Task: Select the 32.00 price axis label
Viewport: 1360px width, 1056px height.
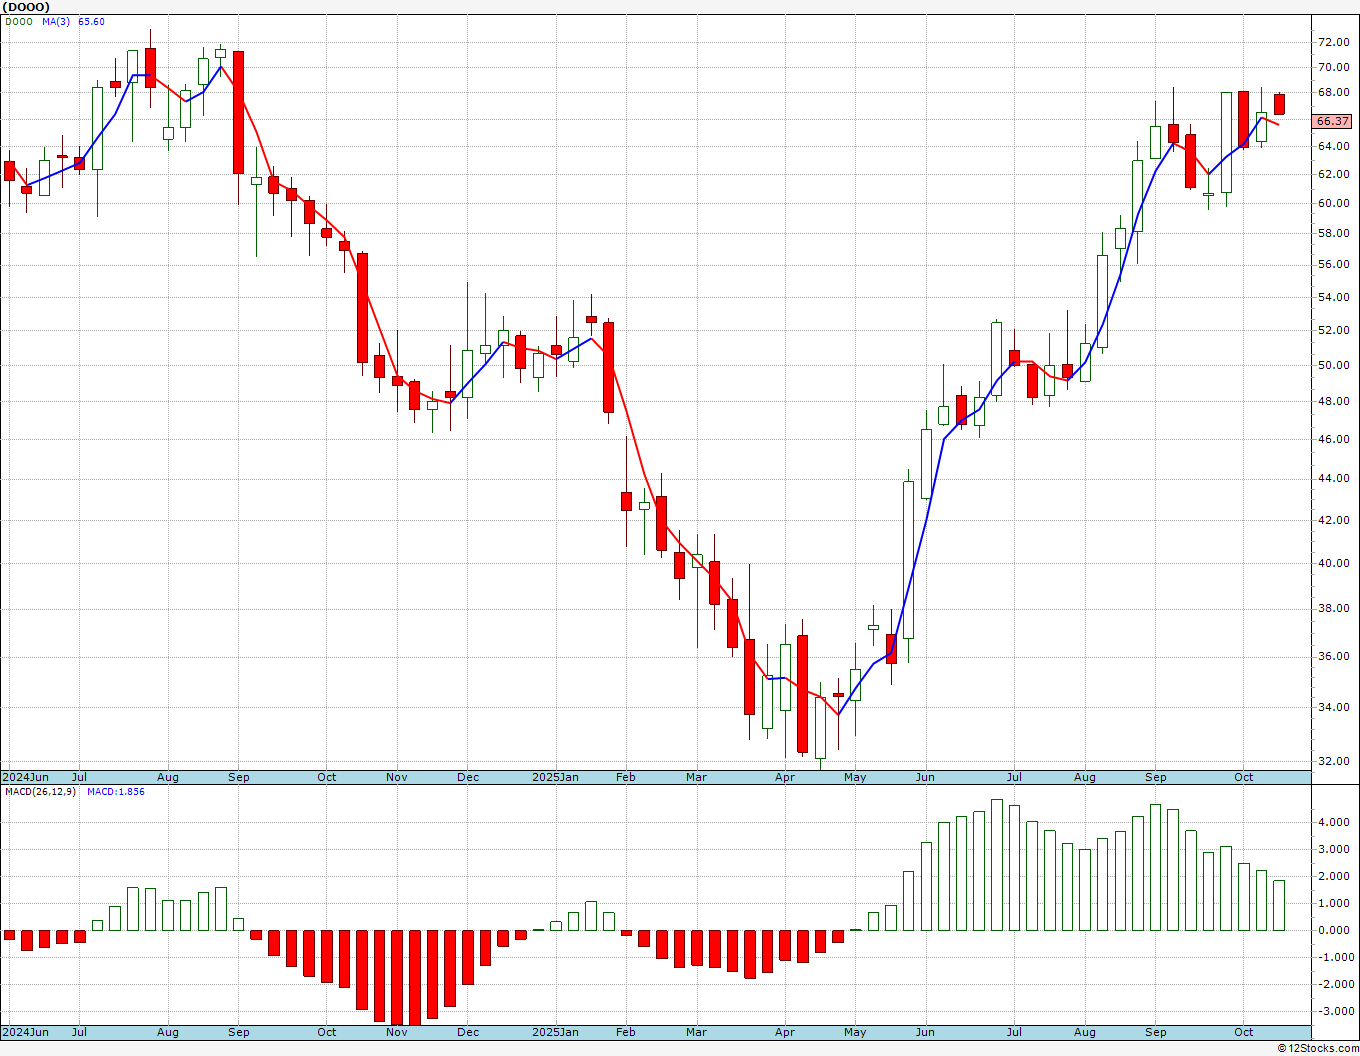Action: [x=1333, y=760]
